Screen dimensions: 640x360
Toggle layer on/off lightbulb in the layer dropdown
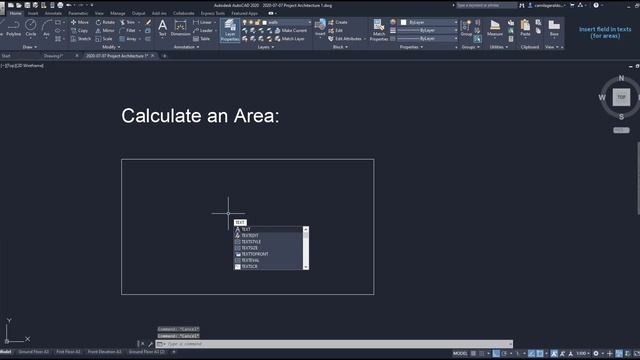244,22
